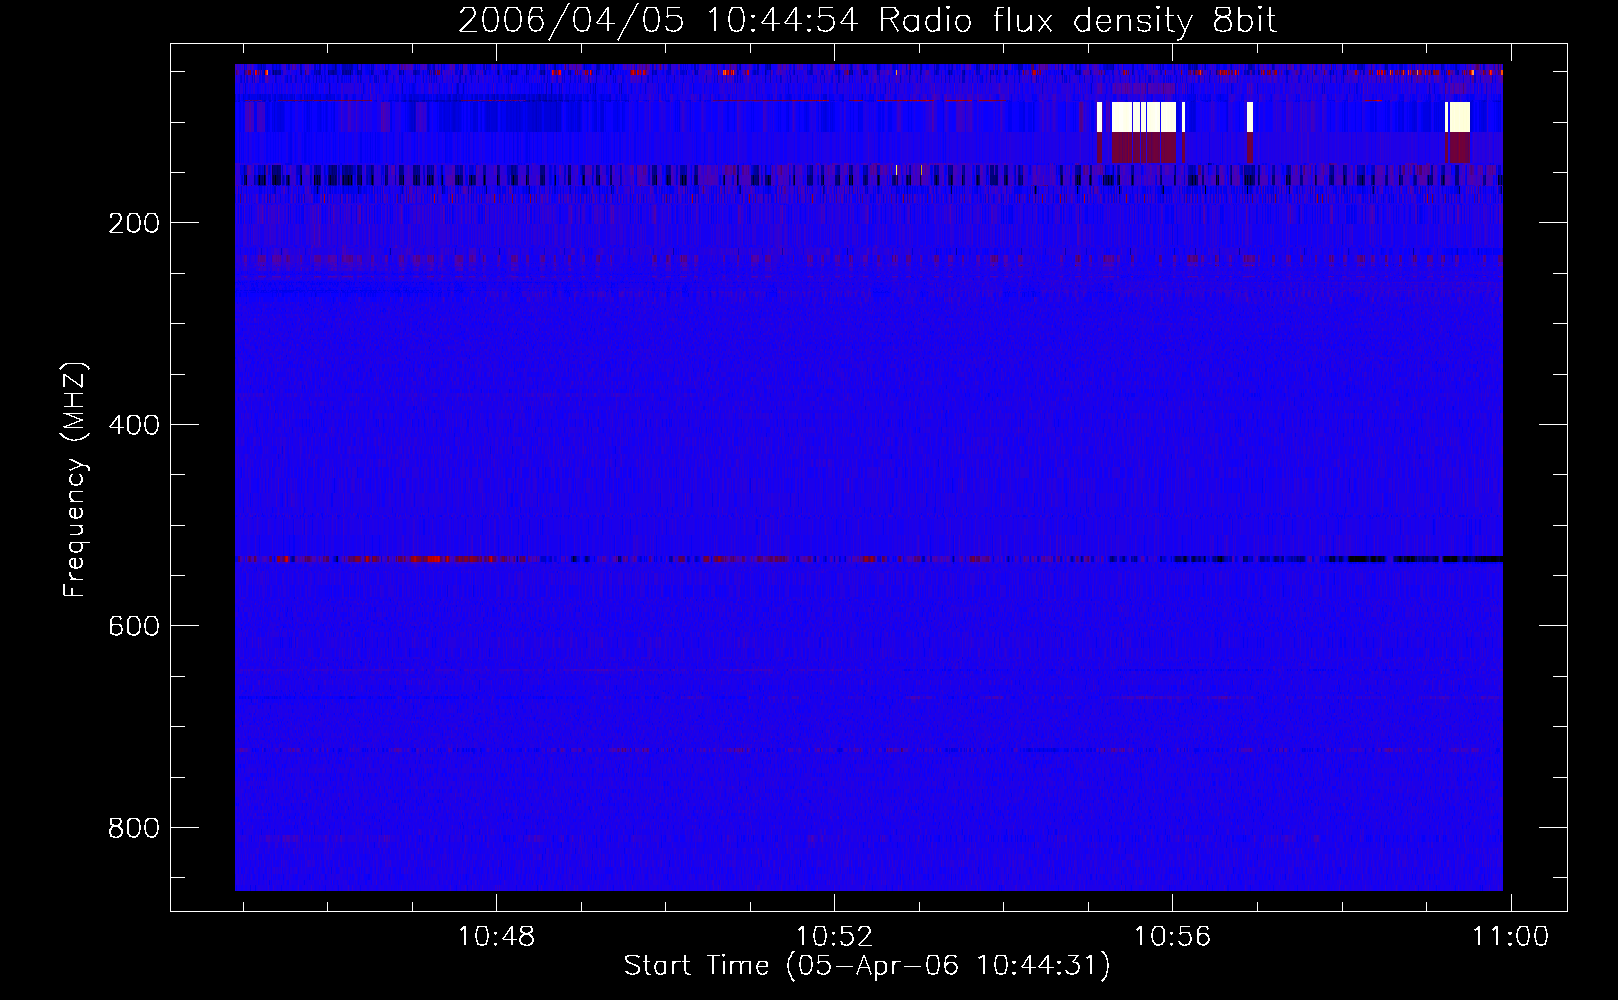Select the Frequency (MHZ) axis label
The image size is (1618, 1000).
click(x=75, y=480)
